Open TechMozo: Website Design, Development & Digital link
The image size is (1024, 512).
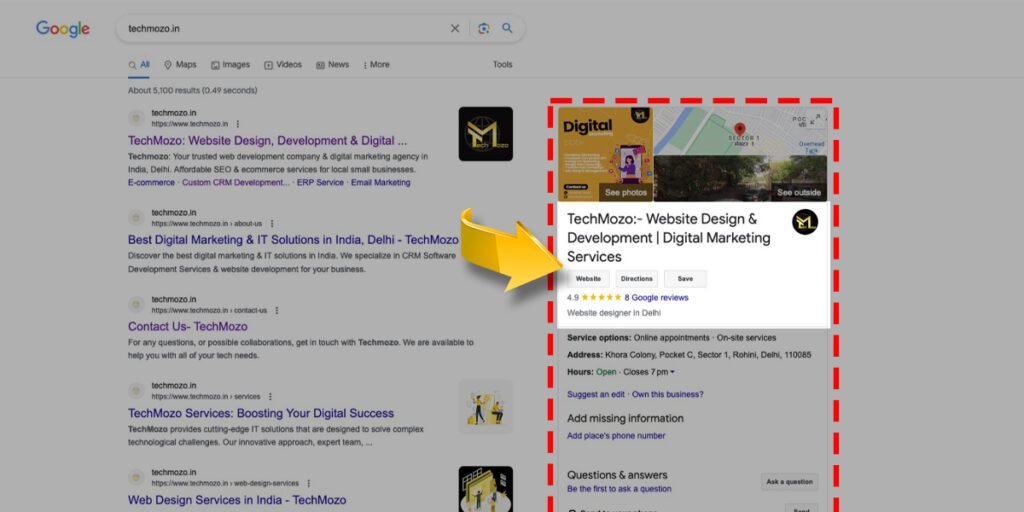268,141
